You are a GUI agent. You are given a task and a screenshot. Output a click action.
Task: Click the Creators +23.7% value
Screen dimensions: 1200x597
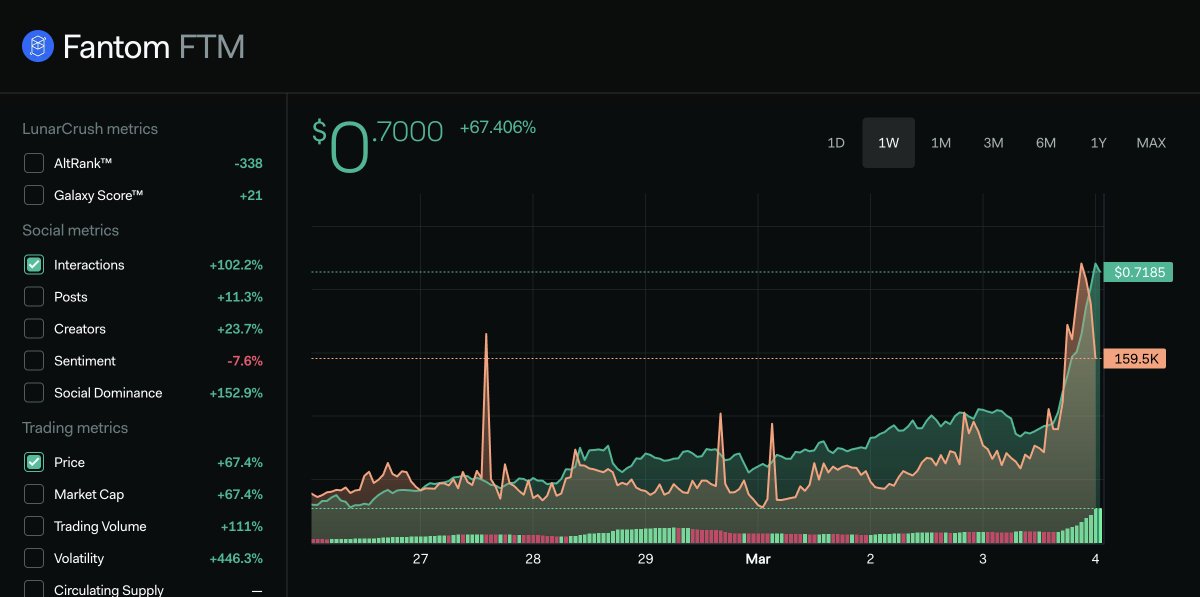coord(240,329)
